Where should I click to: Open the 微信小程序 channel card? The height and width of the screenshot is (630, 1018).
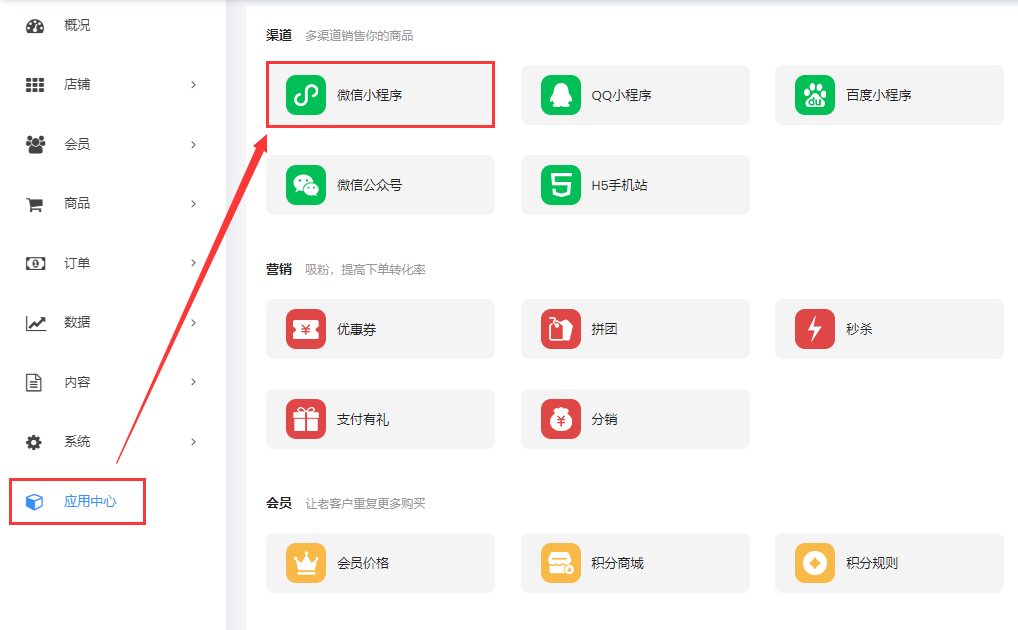pos(380,95)
